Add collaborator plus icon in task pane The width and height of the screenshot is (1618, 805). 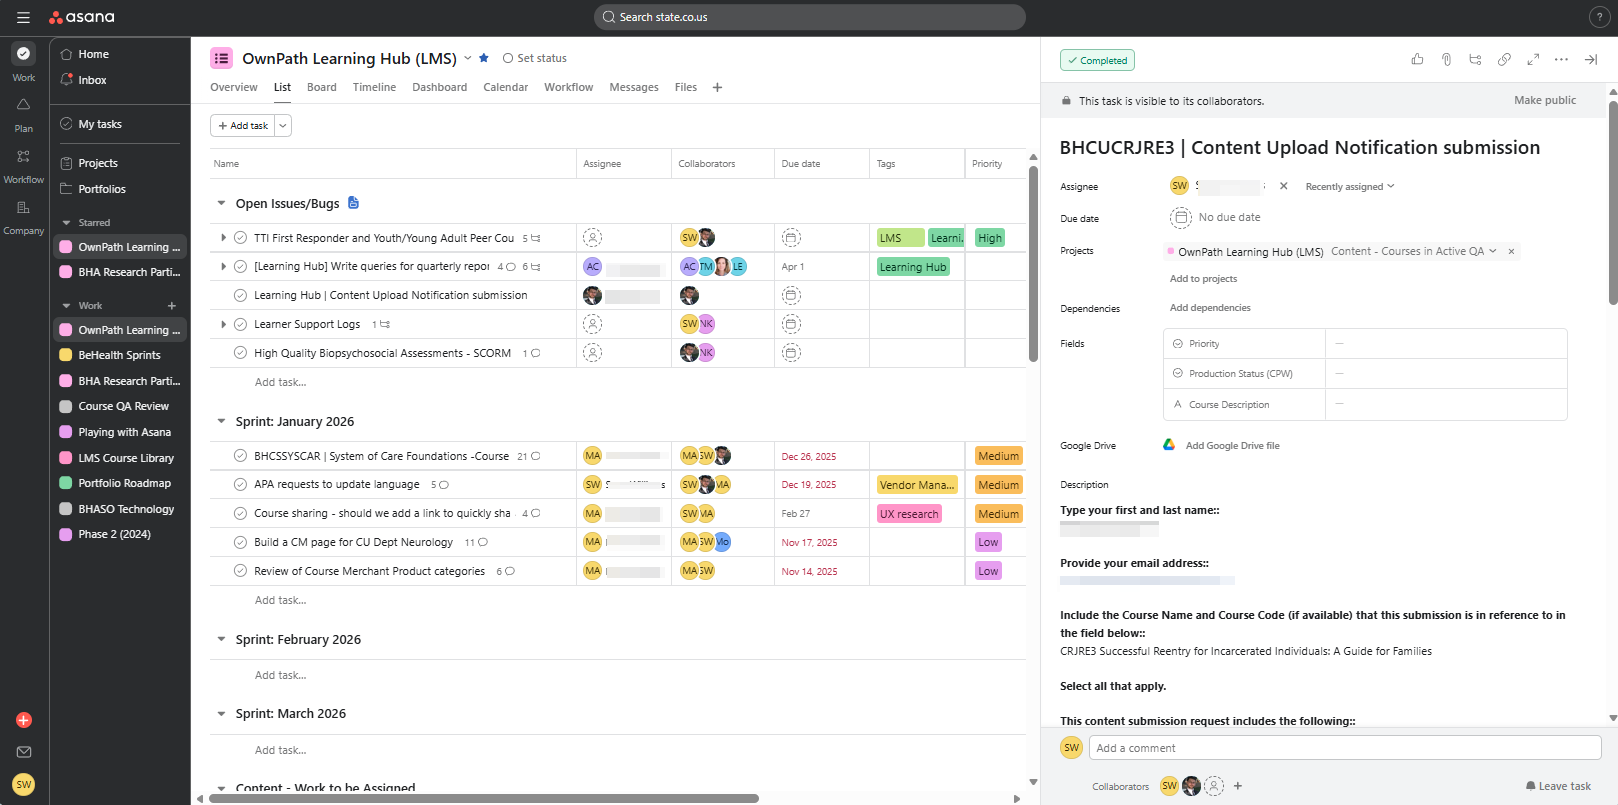tap(1238, 786)
